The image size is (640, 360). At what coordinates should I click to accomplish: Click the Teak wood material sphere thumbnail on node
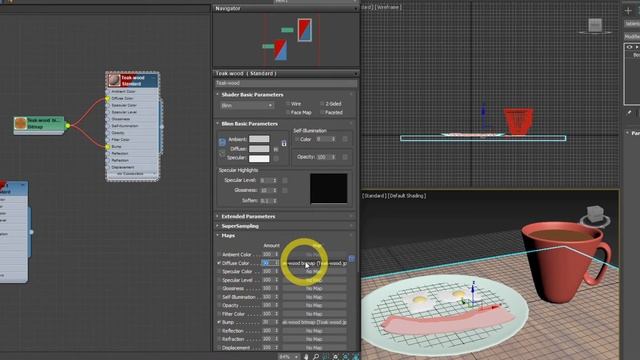(114, 80)
